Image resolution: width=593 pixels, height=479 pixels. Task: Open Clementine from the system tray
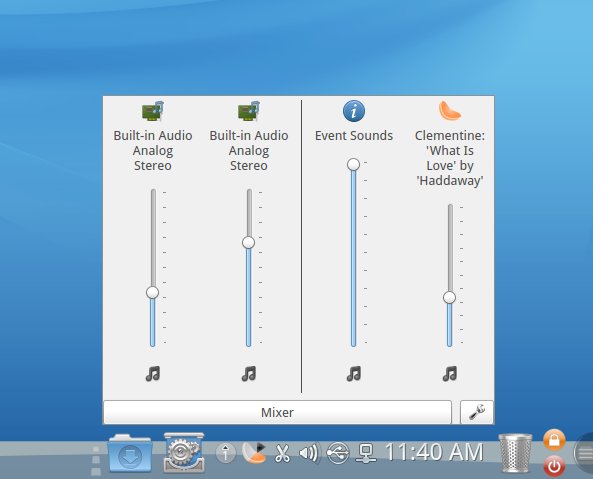[x=254, y=453]
